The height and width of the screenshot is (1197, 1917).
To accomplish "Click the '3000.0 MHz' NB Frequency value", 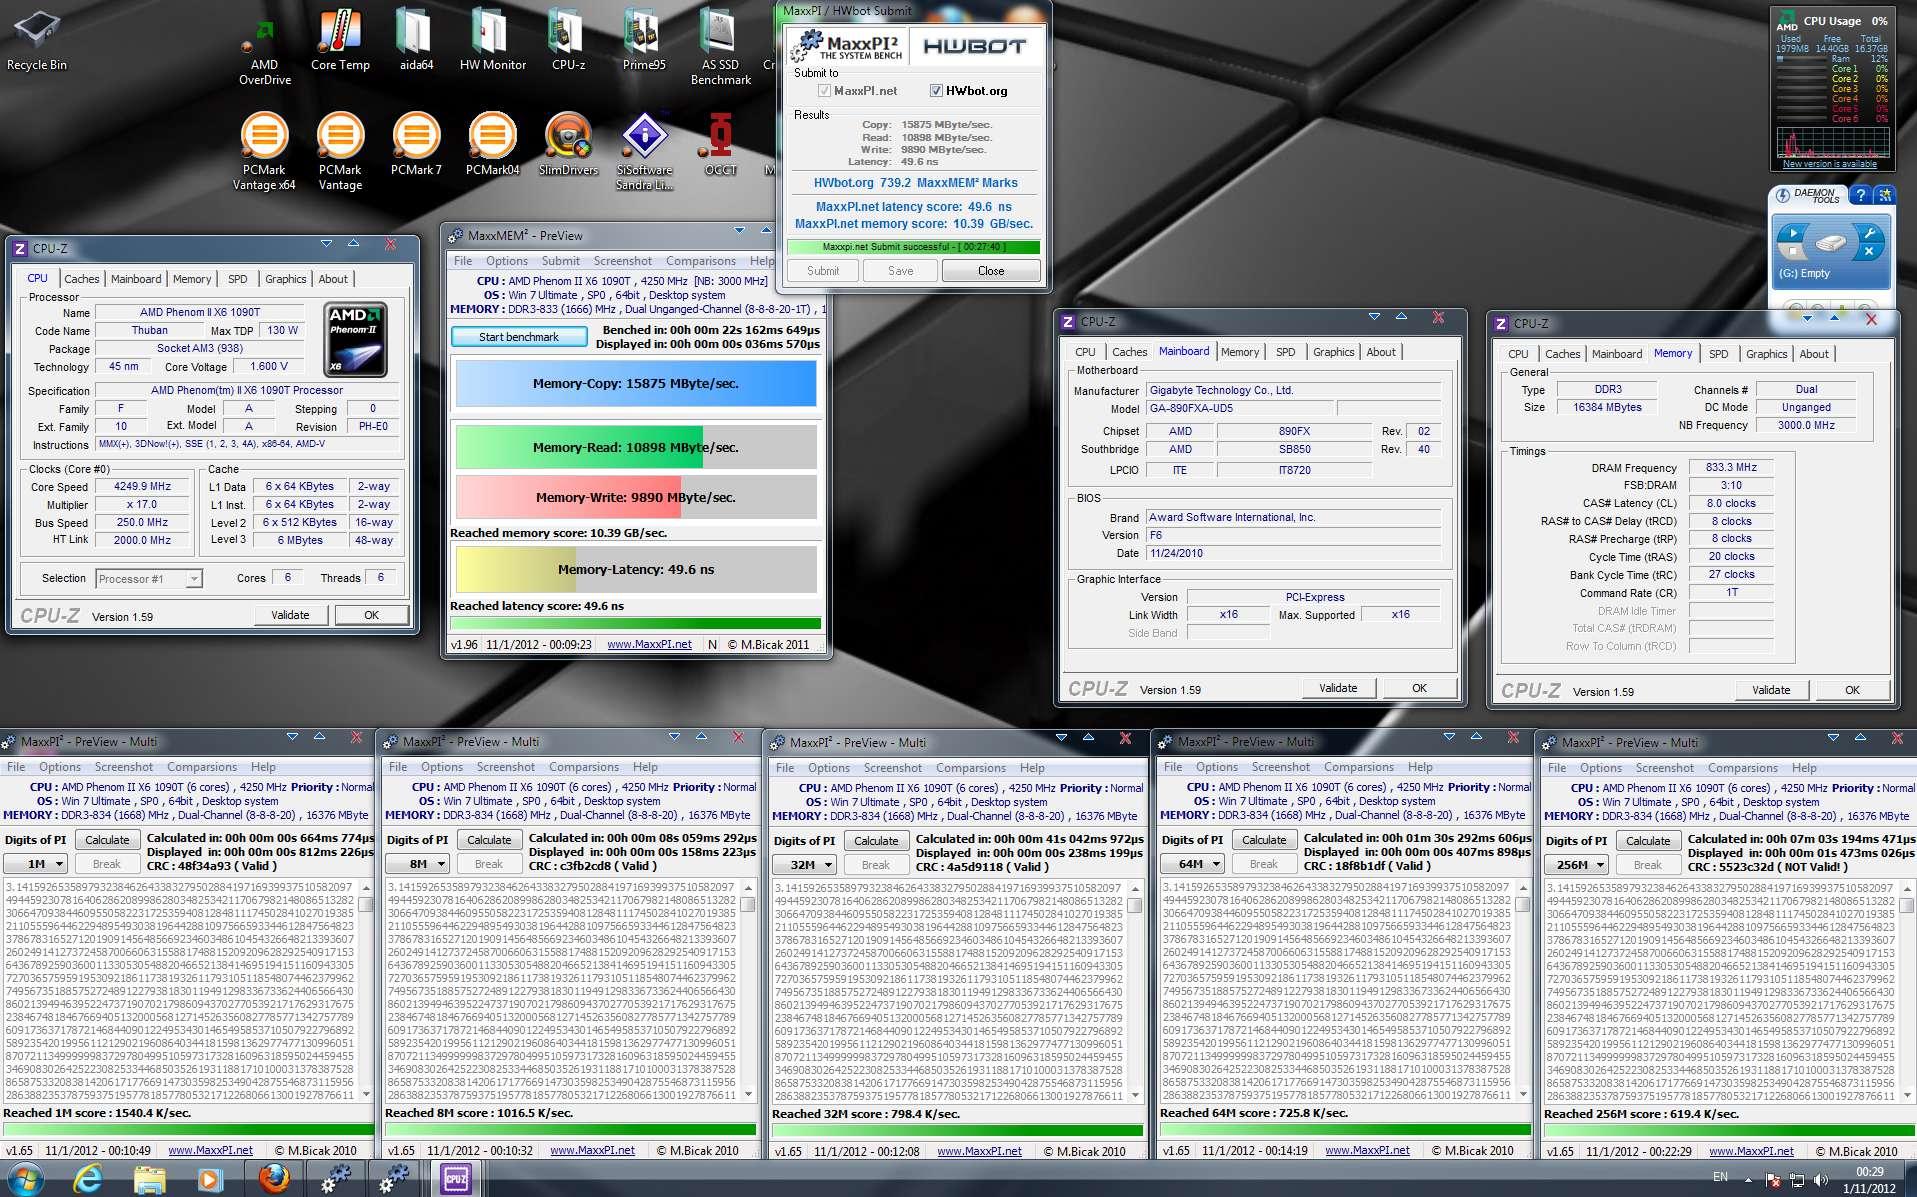I will click(1806, 425).
